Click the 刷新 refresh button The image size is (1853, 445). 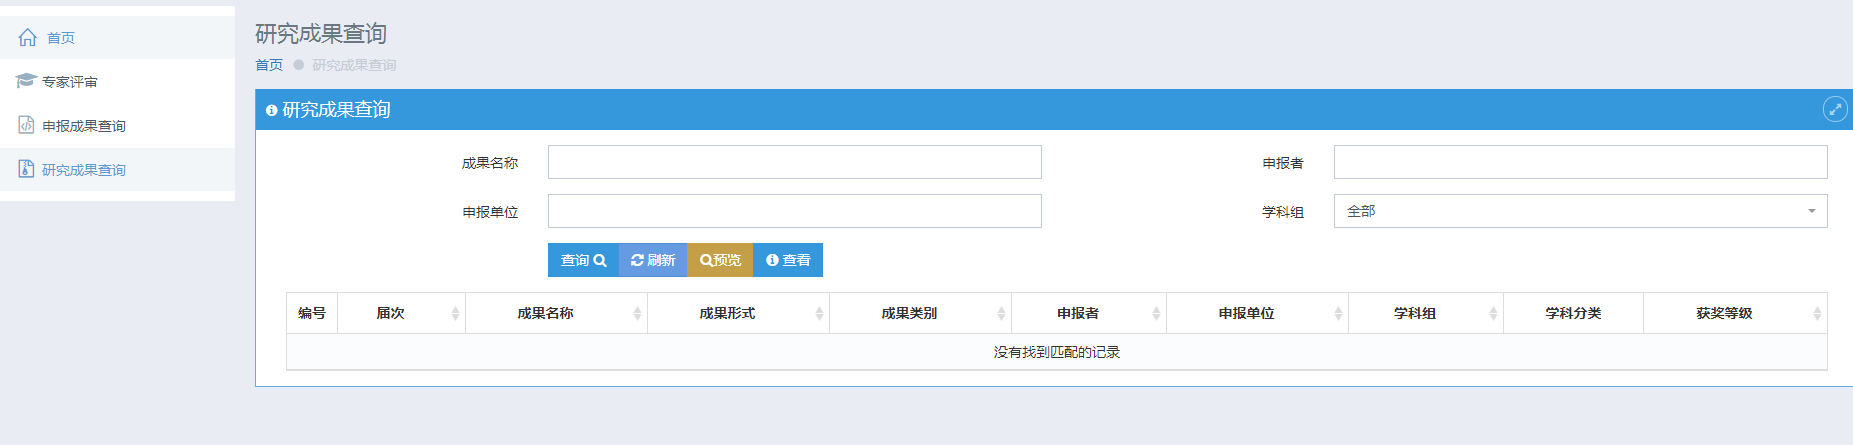[653, 260]
